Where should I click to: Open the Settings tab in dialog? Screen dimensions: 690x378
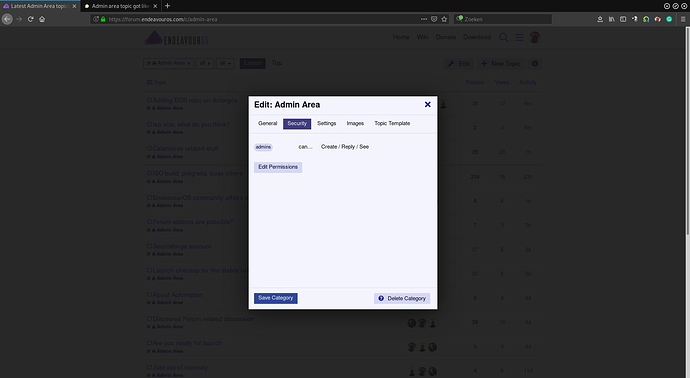coord(327,124)
